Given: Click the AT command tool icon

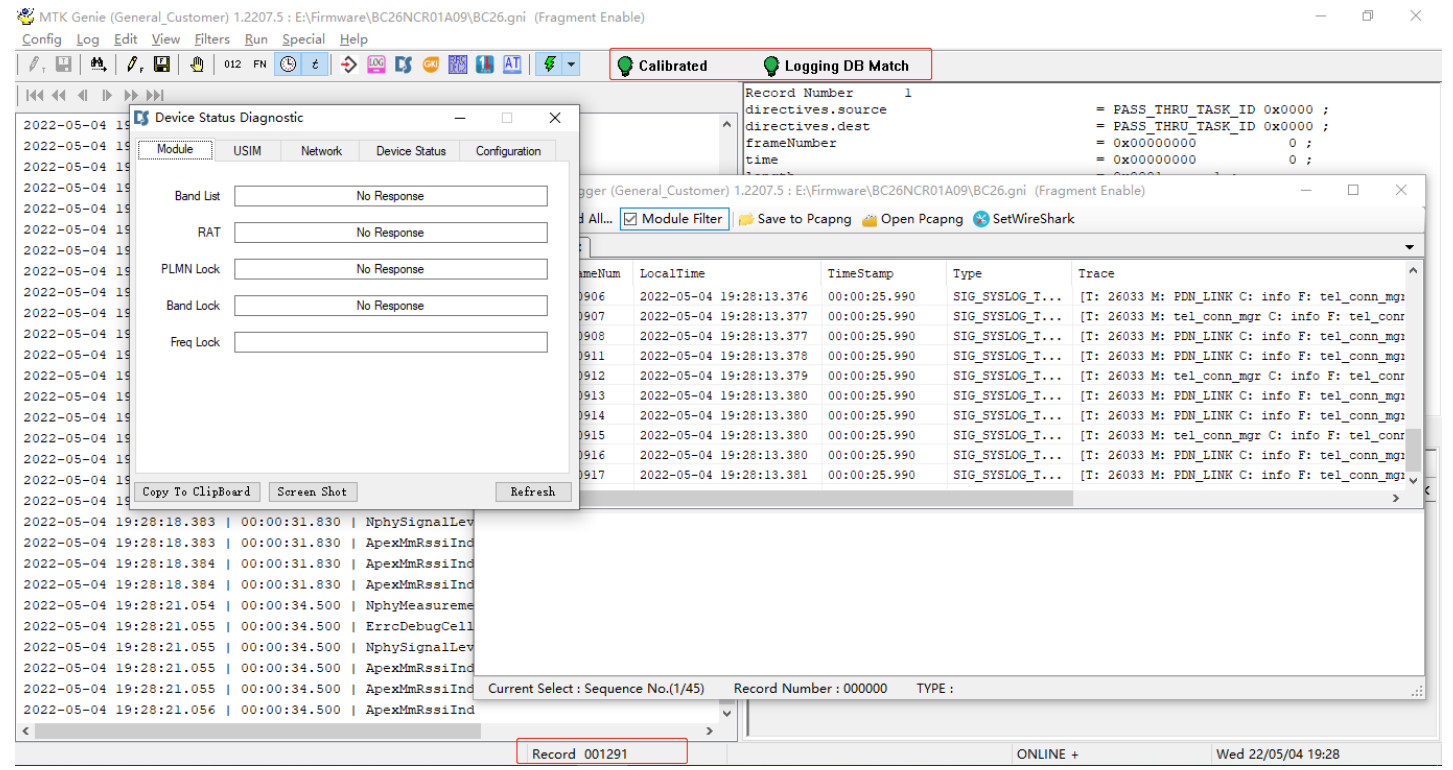Looking at the screenshot, I should tap(512, 65).
